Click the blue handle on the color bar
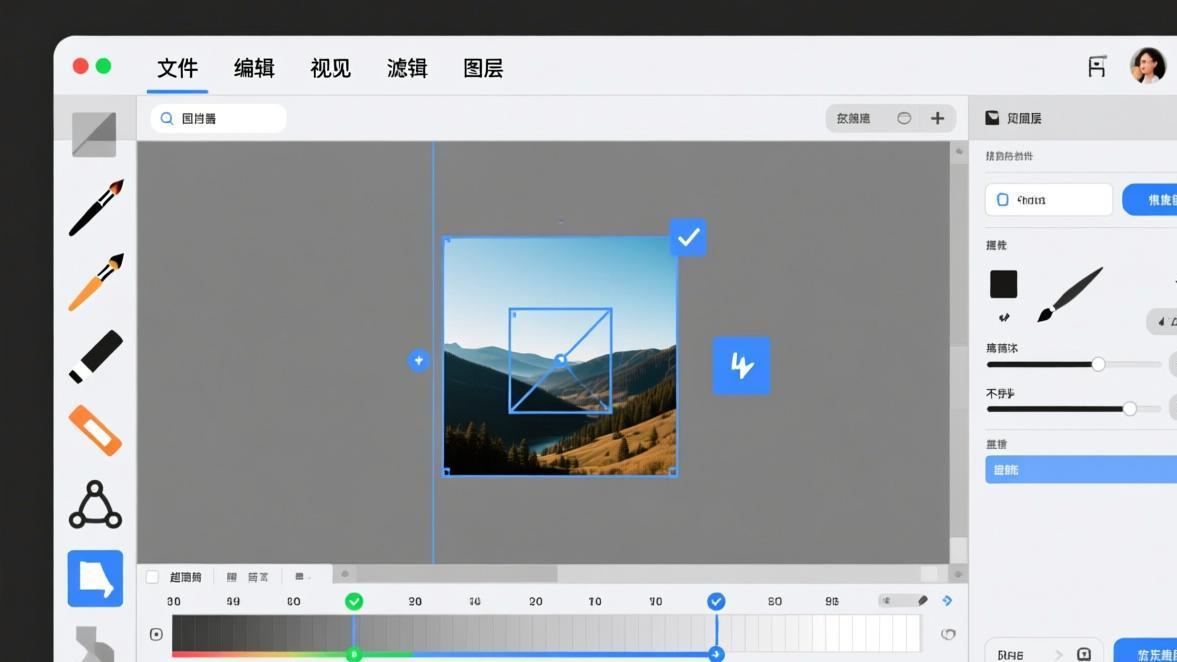 tap(716, 654)
